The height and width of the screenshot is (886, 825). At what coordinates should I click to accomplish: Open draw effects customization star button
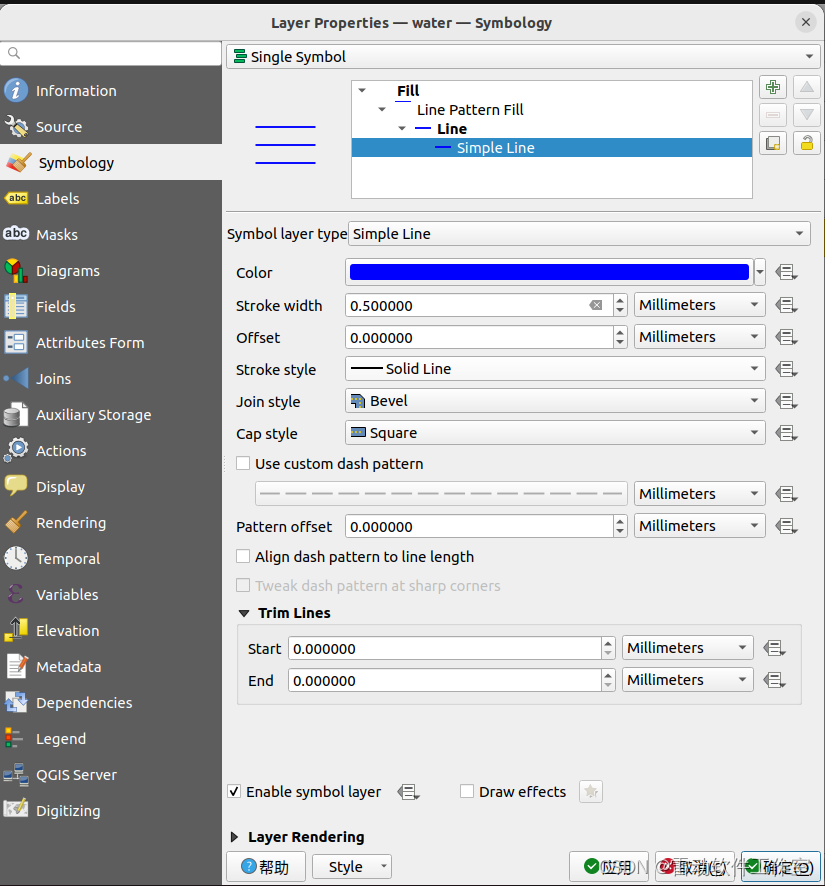click(590, 792)
